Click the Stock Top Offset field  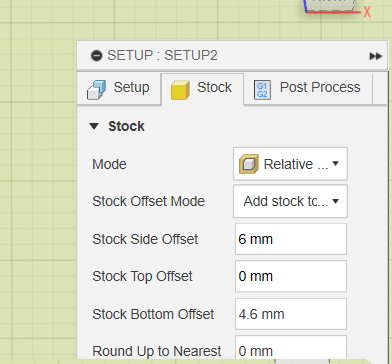[291, 276]
